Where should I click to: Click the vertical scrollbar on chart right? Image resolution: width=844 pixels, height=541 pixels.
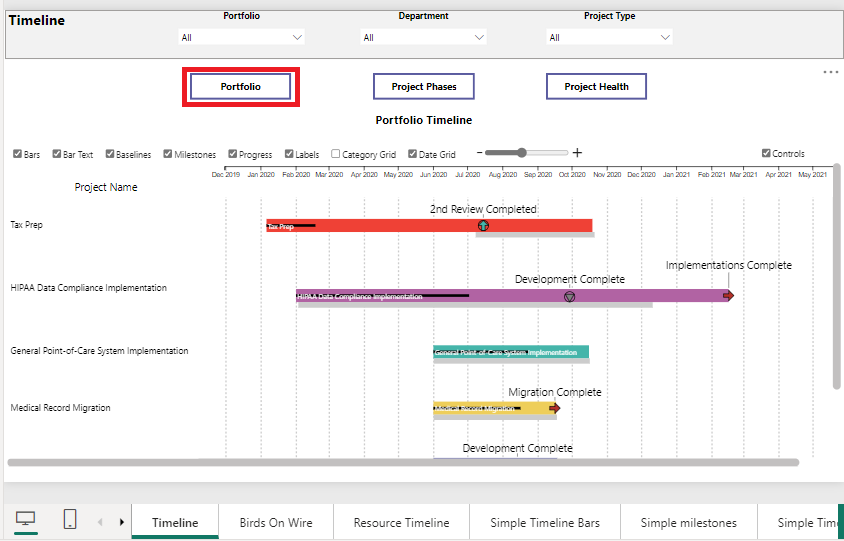836,276
